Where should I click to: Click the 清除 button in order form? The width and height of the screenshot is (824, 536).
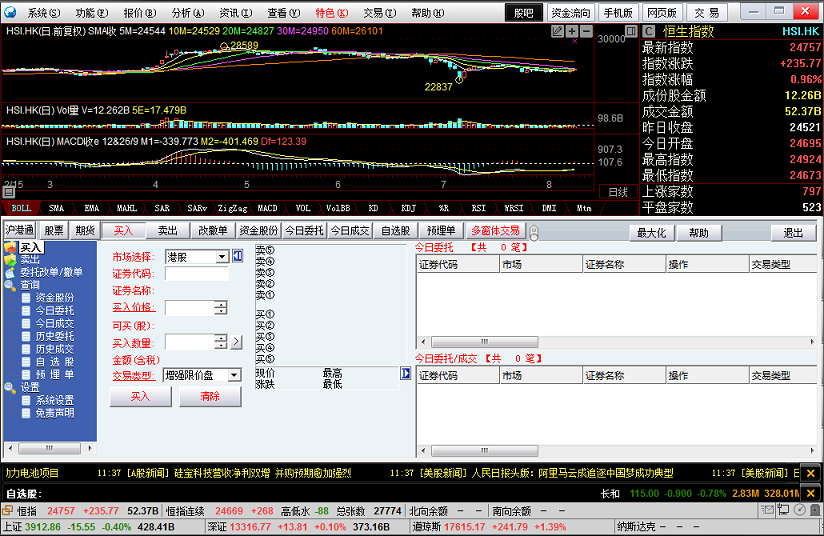click(210, 396)
